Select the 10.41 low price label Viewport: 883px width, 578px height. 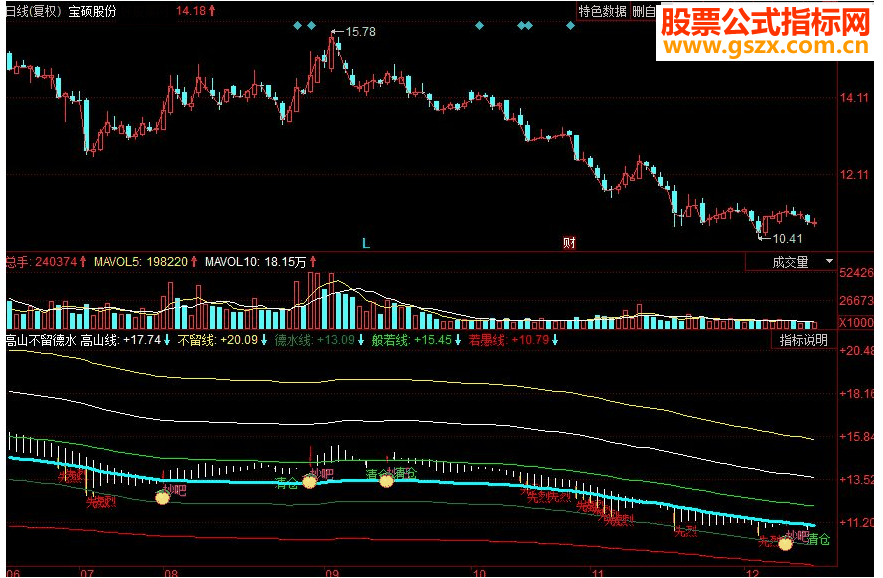pyautogui.click(x=787, y=238)
